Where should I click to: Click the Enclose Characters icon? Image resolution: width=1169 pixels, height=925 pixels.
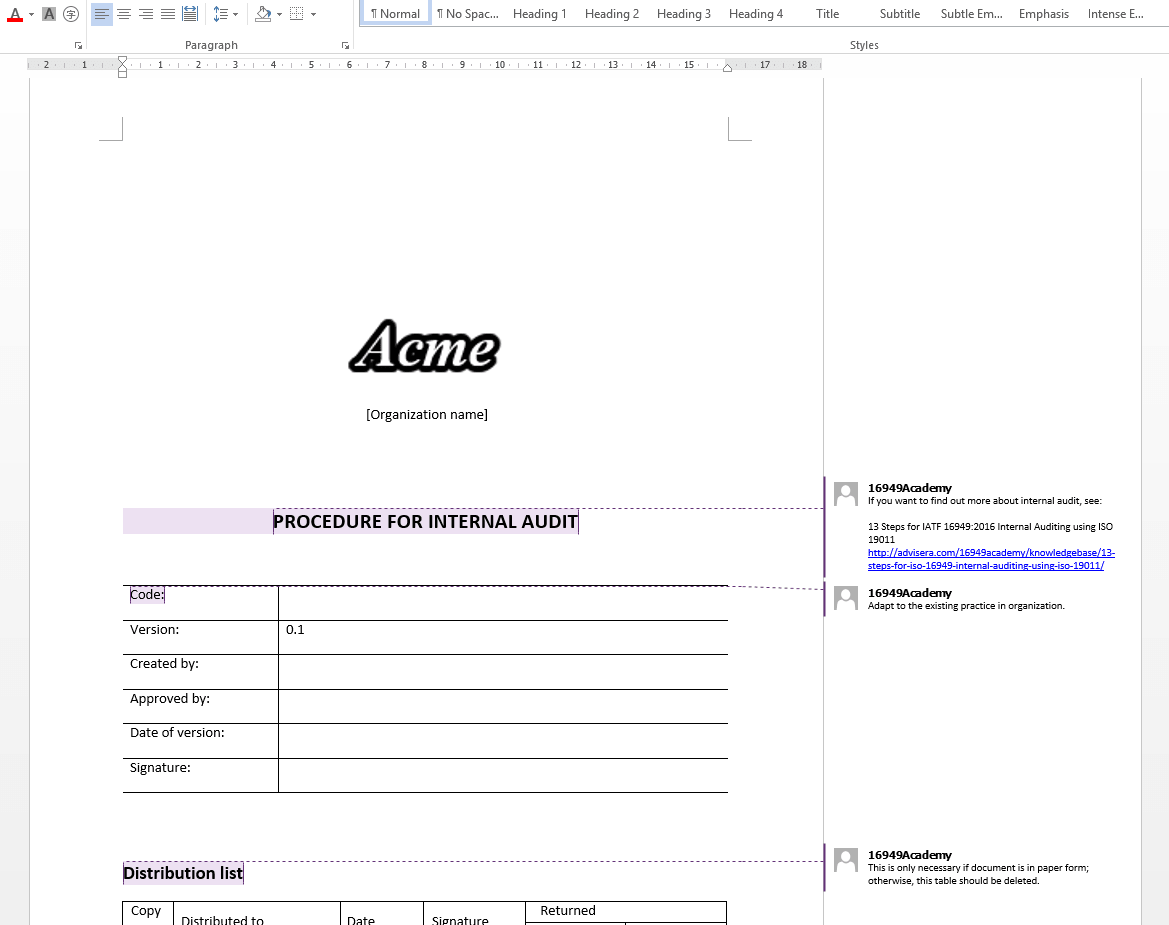pyautogui.click(x=70, y=14)
